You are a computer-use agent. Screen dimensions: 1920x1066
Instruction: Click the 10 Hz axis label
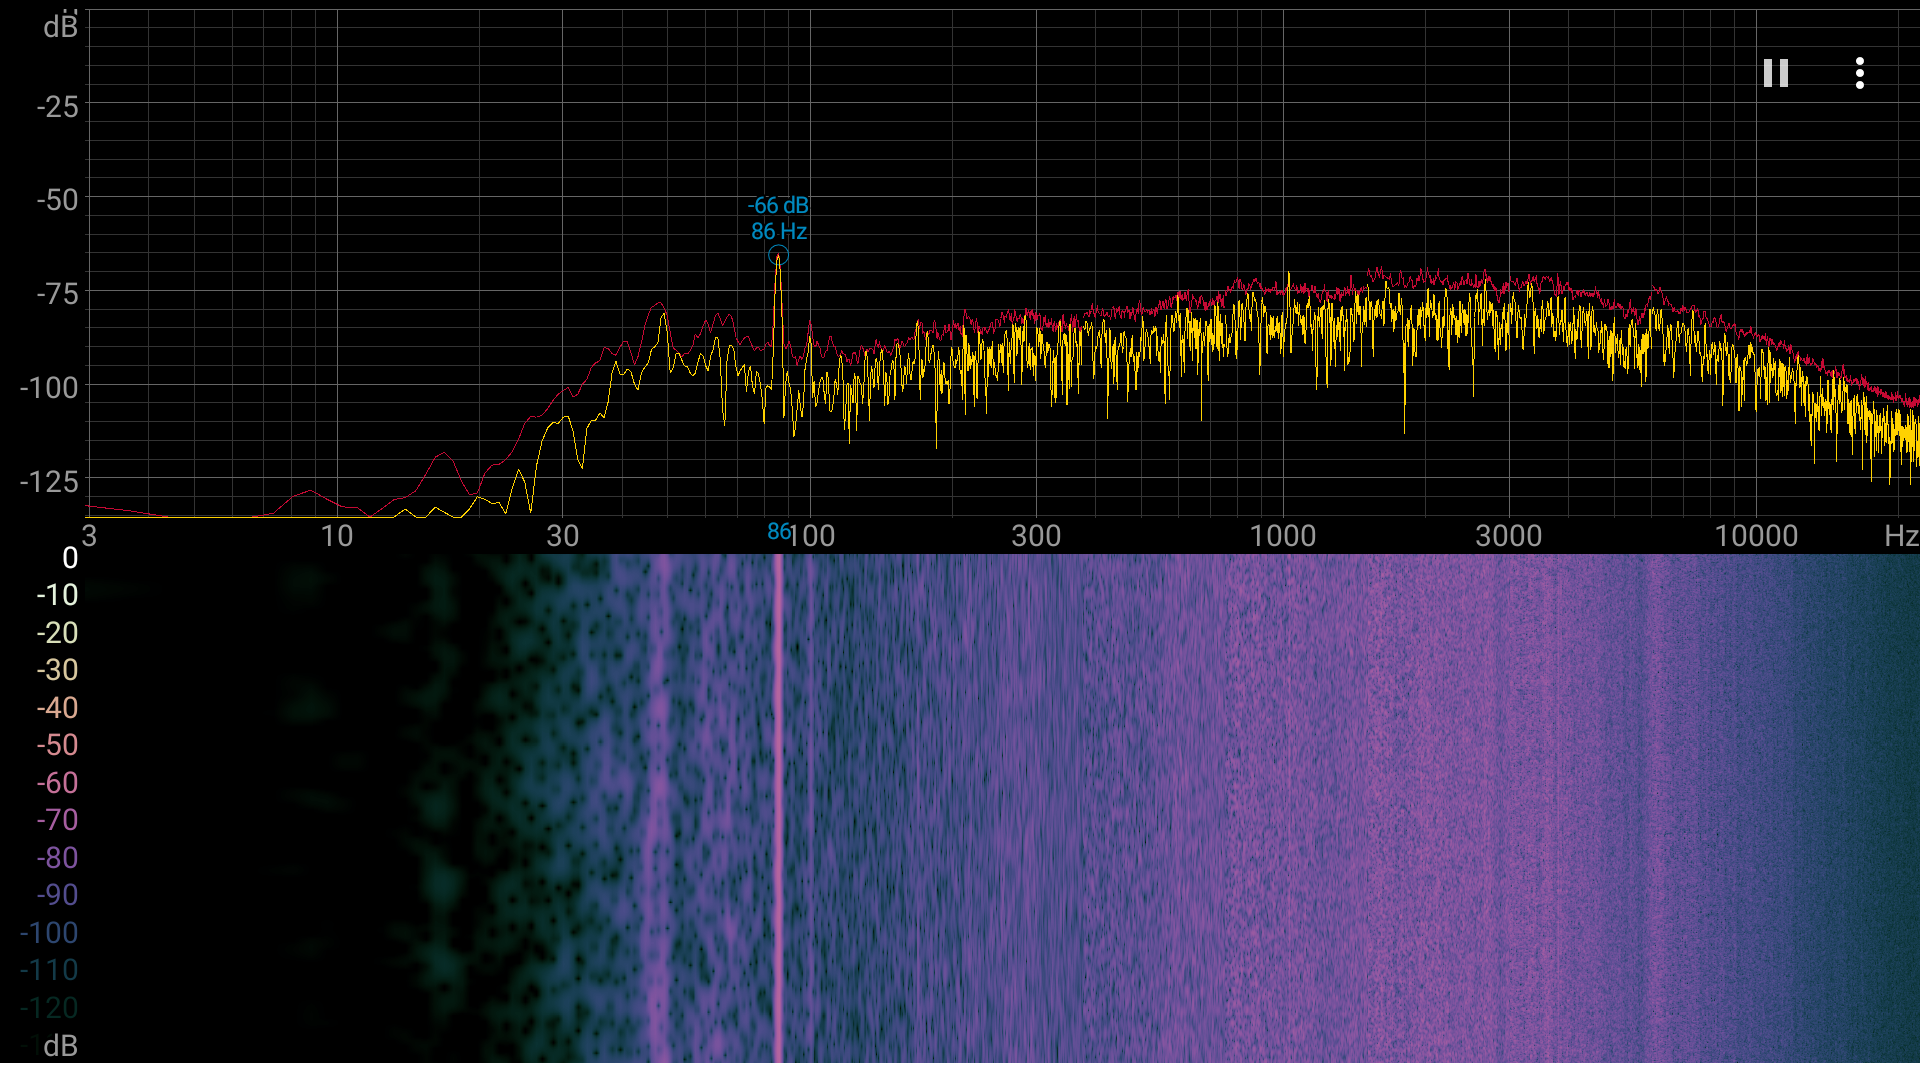(x=337, y=536)
